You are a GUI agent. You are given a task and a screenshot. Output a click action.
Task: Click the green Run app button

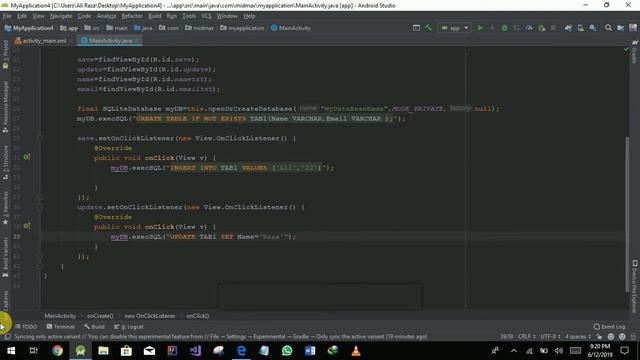coord(480,28)
